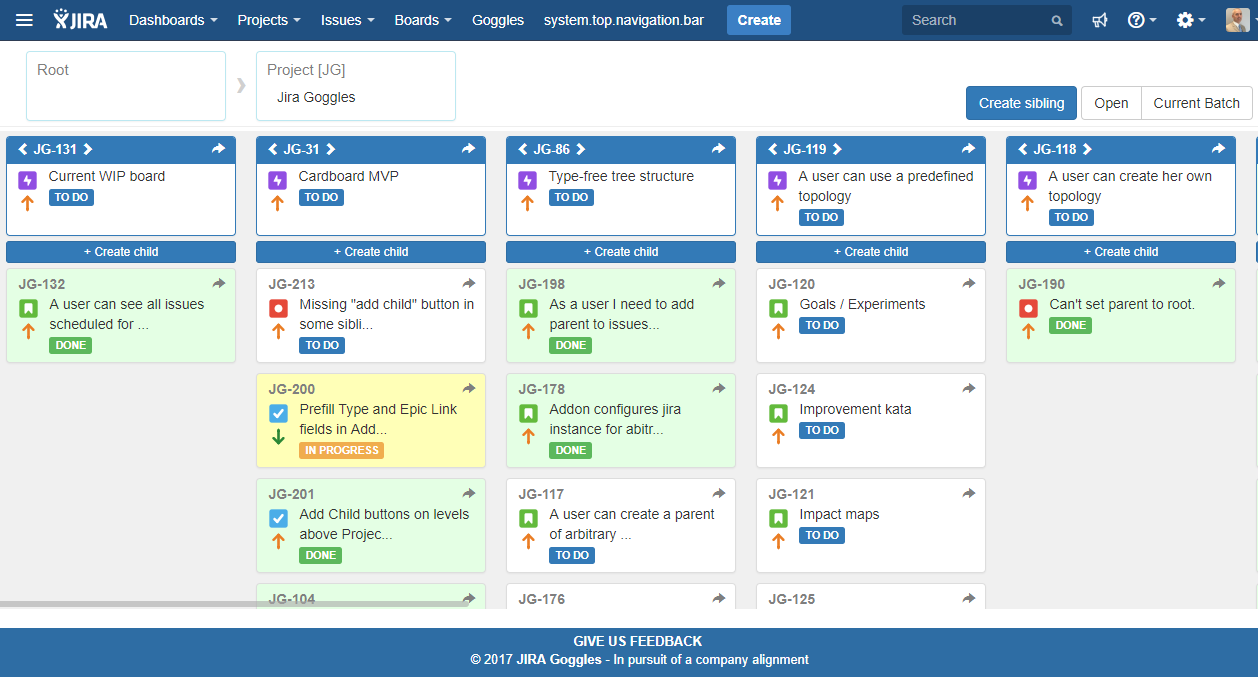Click share arrow on JG-131 header
The width and height of the screenshot is (1258, 677).
(219, 149)
